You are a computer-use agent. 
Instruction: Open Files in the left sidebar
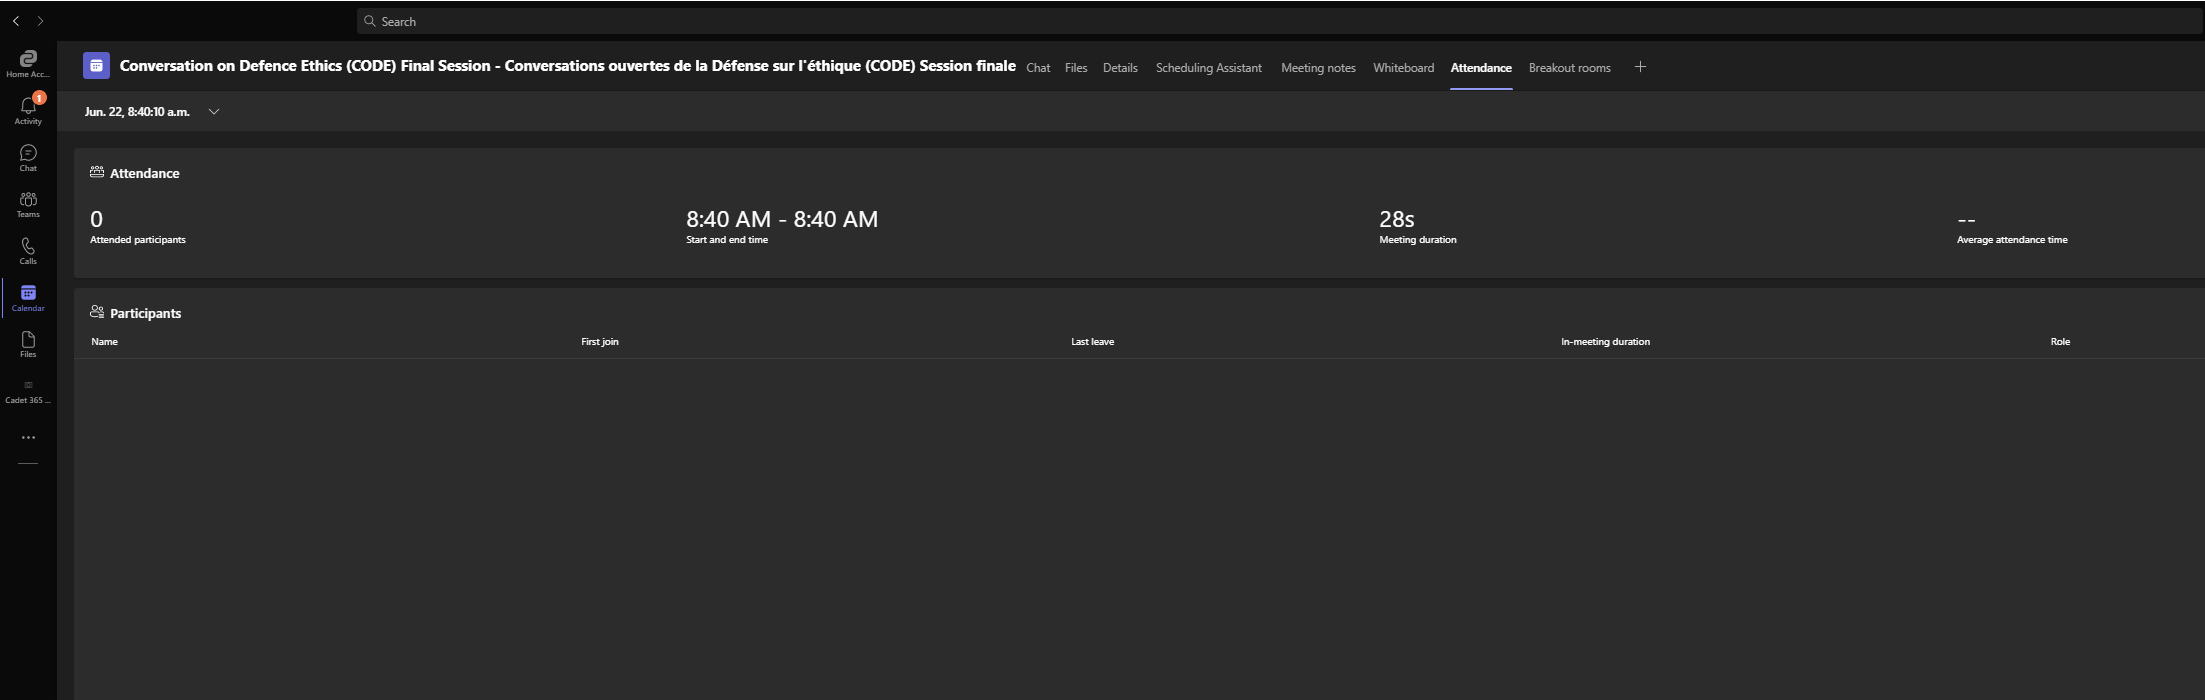28,344
